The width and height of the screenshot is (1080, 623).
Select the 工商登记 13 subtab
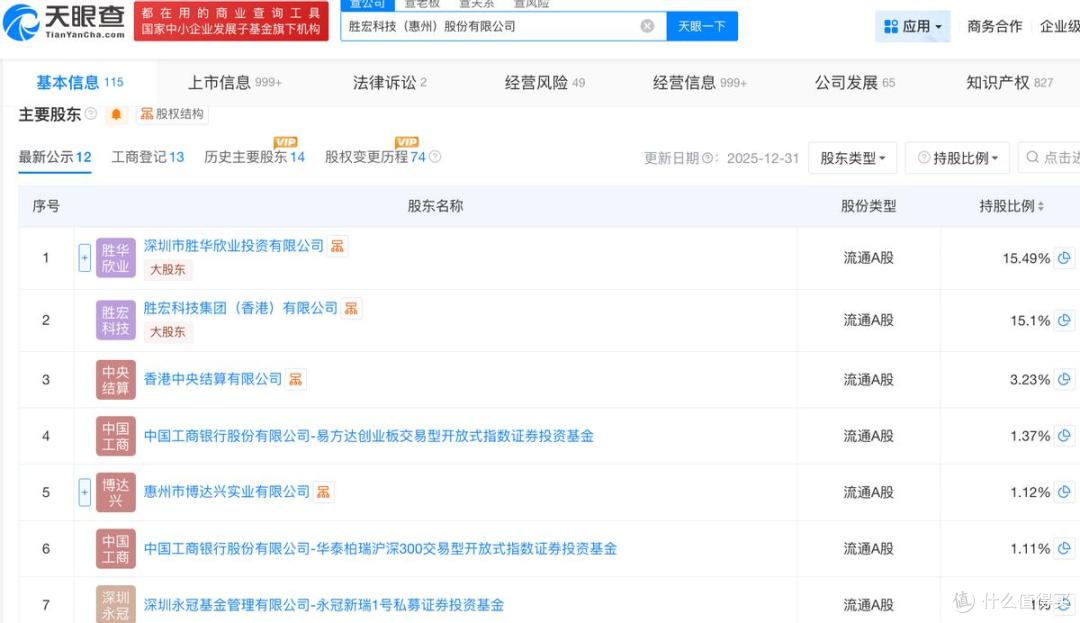[148, 157]
